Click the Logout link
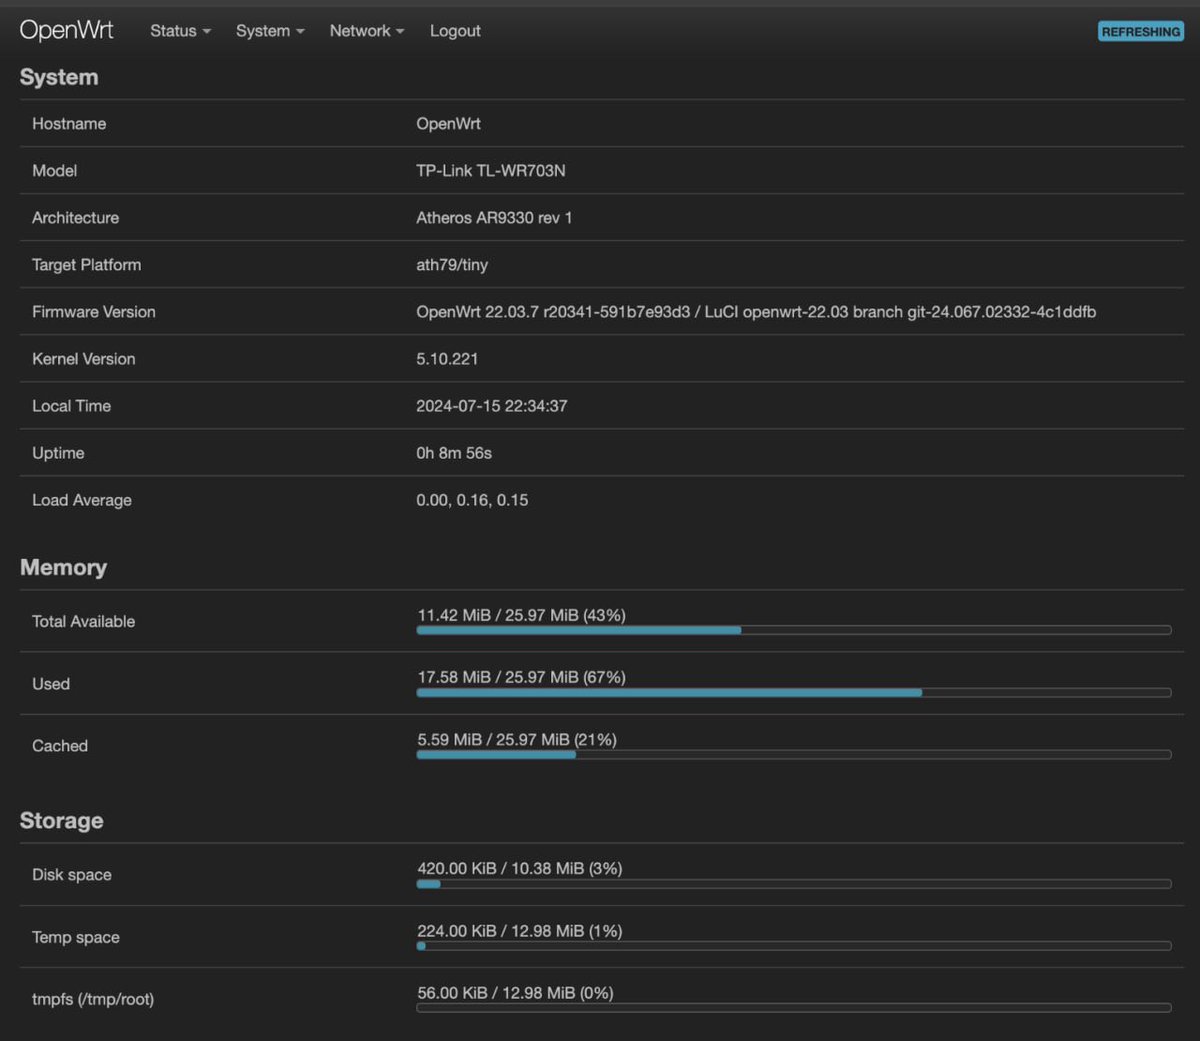The width and height of the screenshot is (1200, 1041). pyautogui.click(x=455, y=31)
